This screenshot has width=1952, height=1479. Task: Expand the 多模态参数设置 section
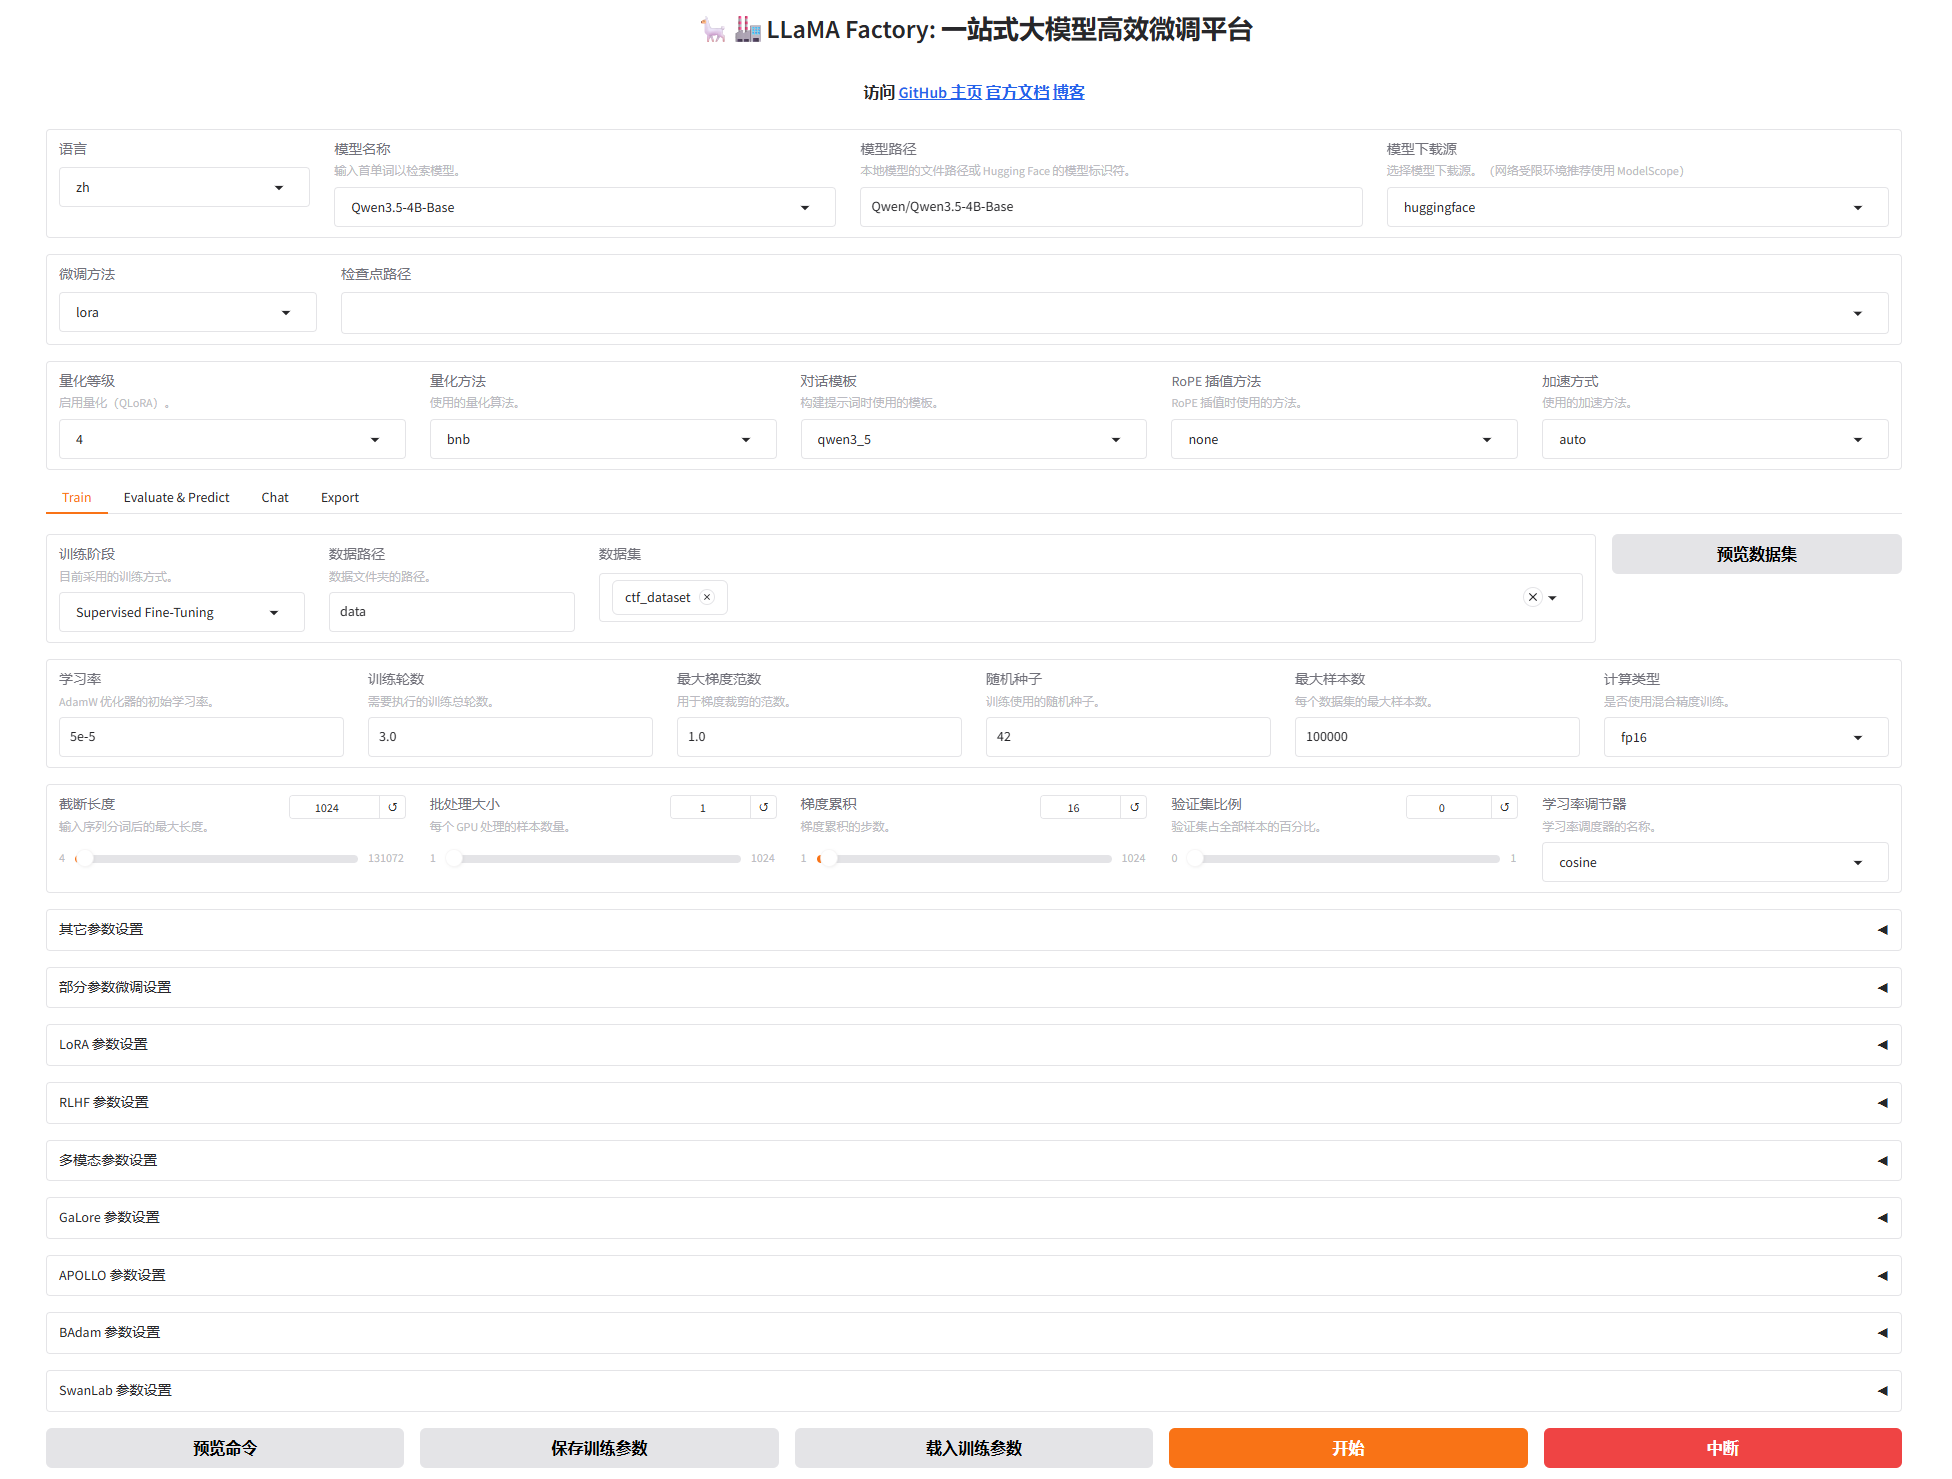pos(973,1160)
